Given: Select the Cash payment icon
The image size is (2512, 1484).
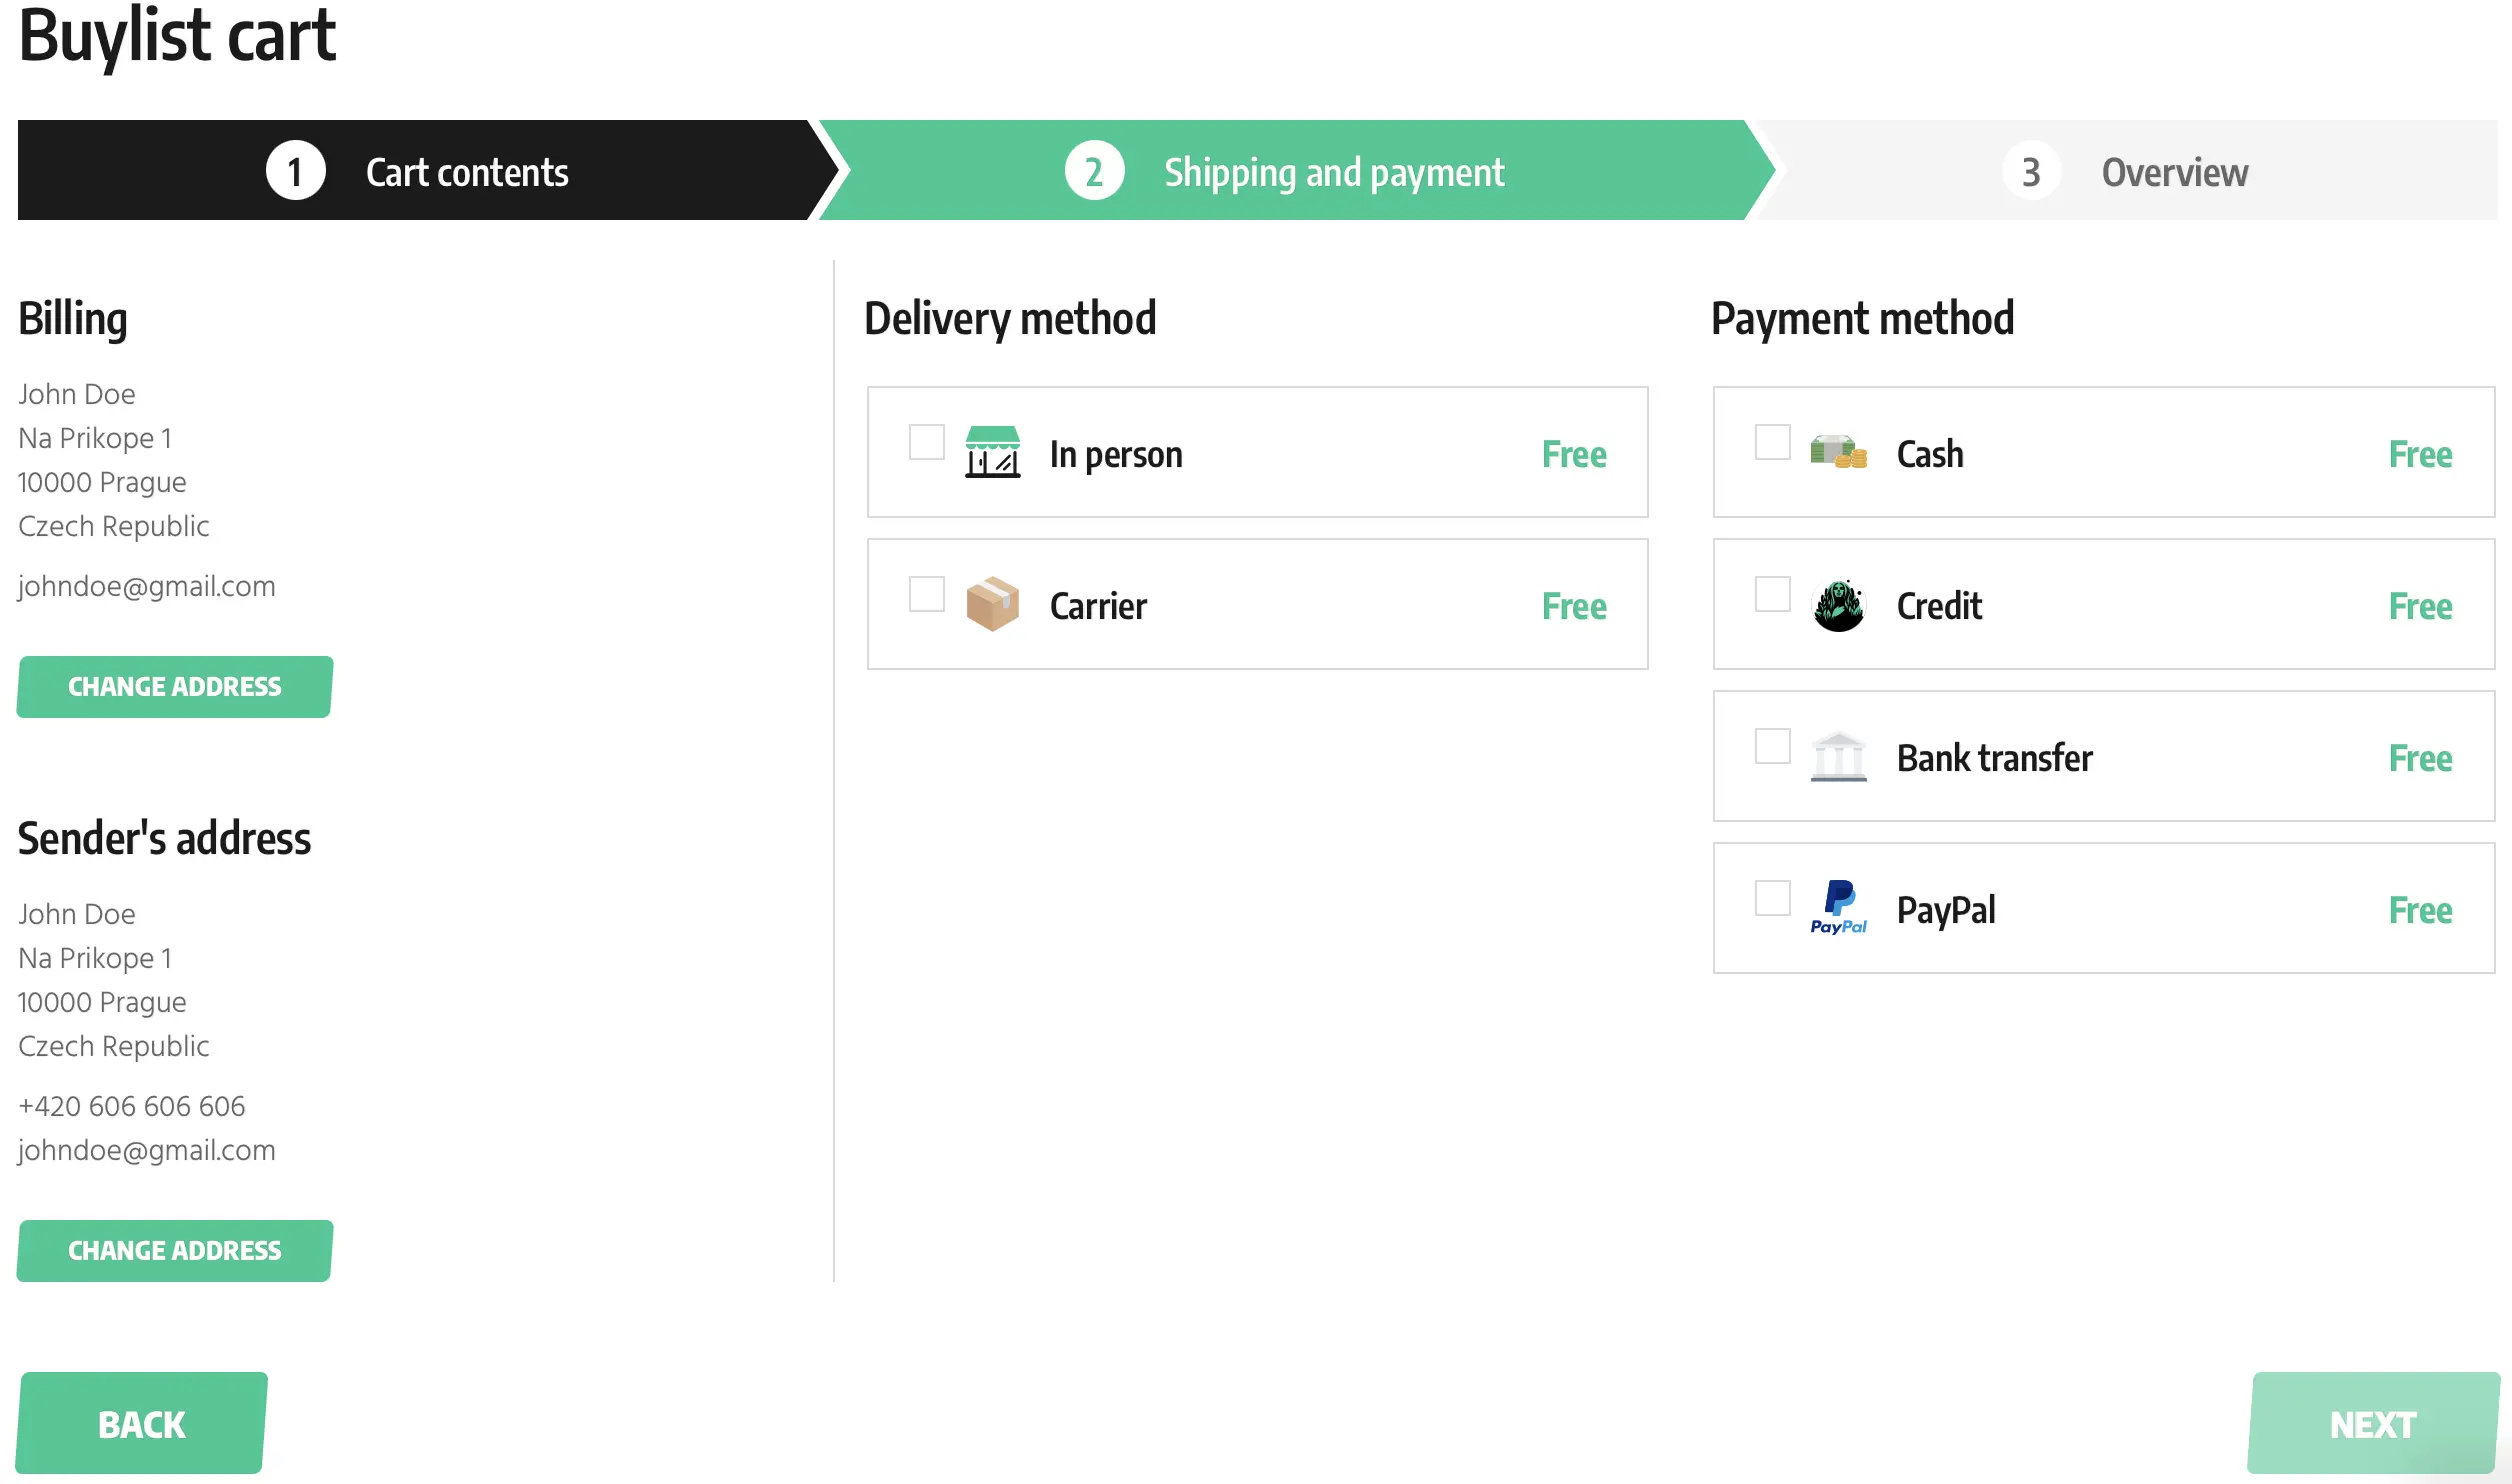Looking at the screenshot, I should [1839, 452].
